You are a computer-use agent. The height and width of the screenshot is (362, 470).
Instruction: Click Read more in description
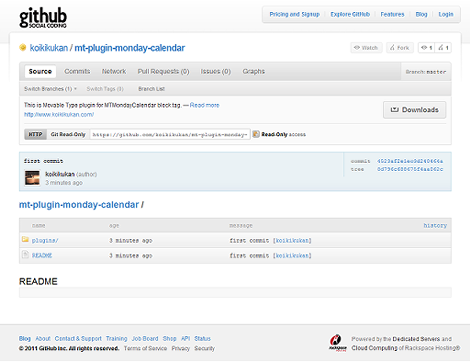click(204, 105)
